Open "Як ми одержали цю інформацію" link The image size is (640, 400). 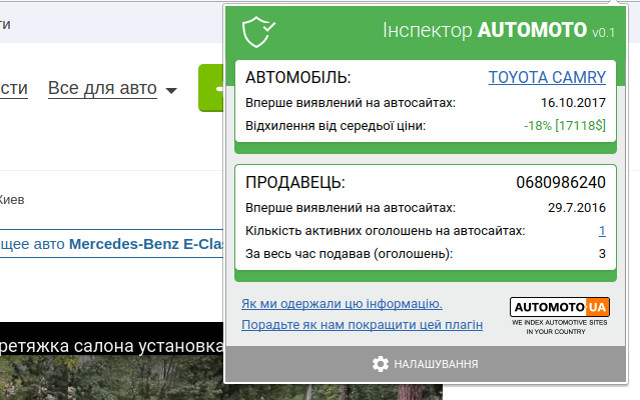(342, 304)
